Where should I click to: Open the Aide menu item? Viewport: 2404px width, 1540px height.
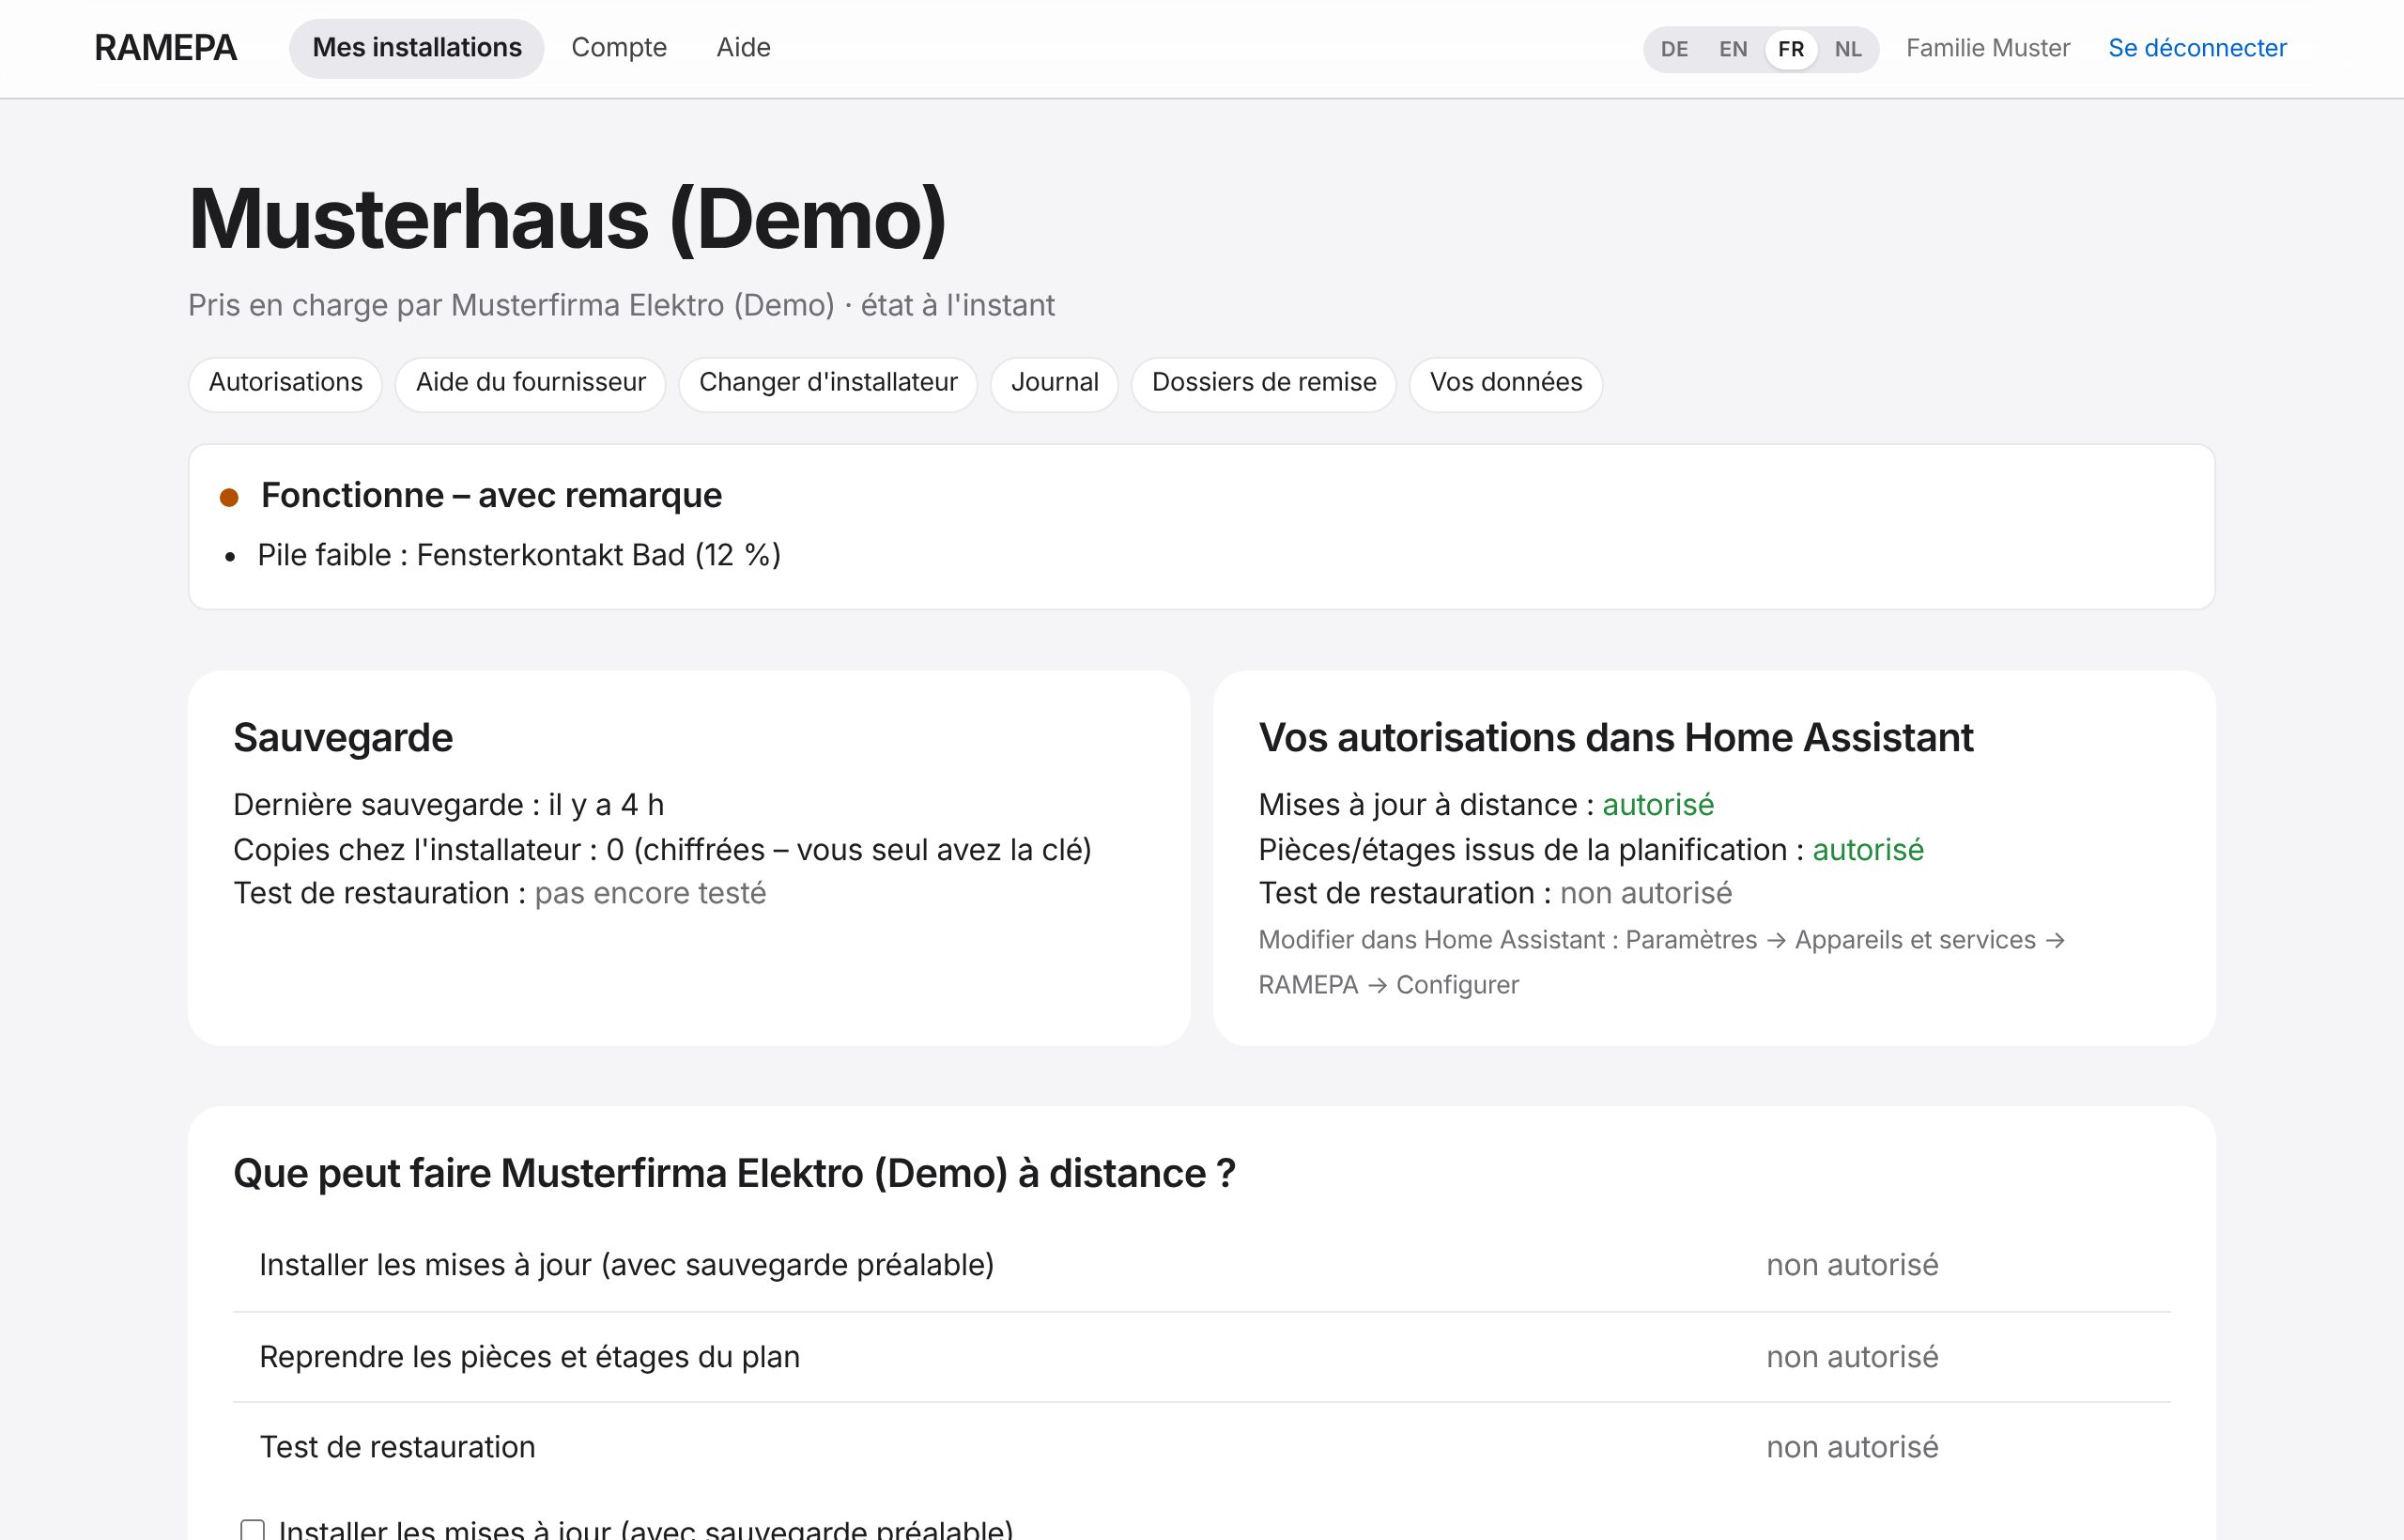[743, 48]
